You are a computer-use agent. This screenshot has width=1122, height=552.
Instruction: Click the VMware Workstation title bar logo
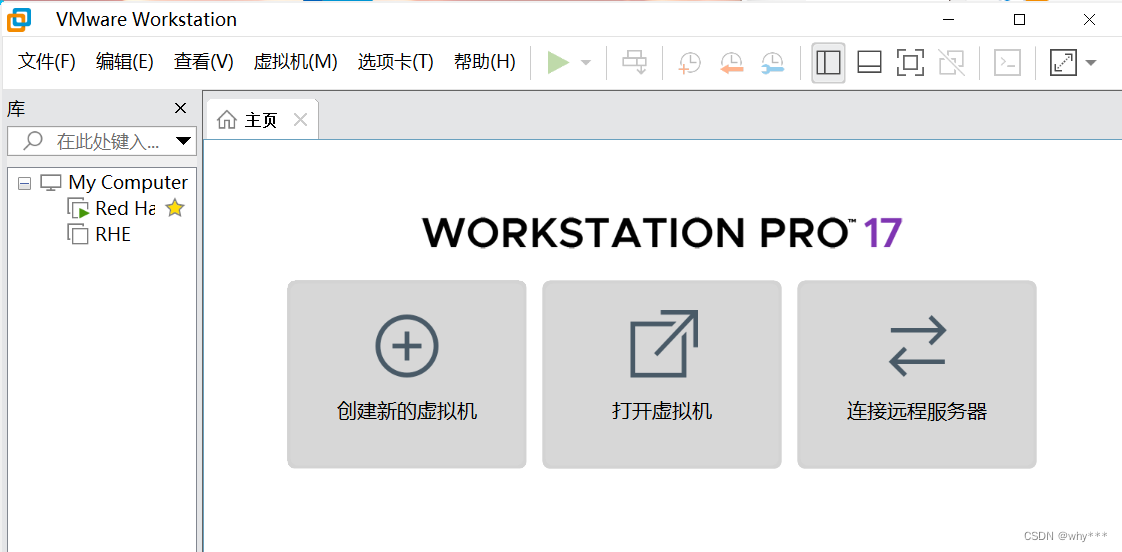(x=19, y=19)
